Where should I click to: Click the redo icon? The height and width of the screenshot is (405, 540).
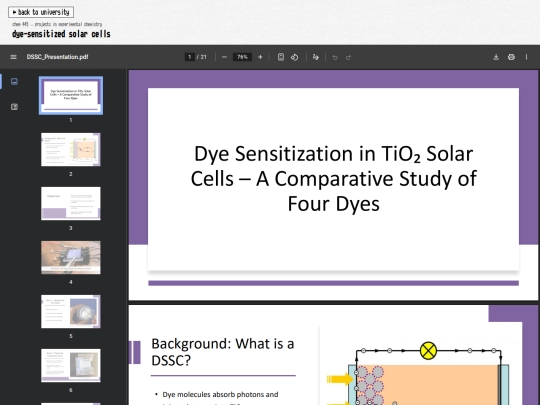click(348, 57)
